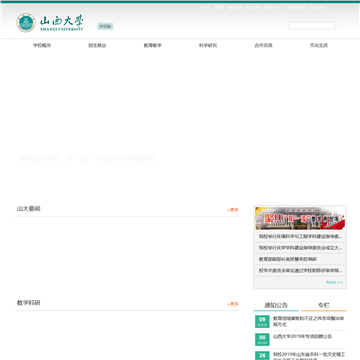
Task: Open the 招生就业 navigation menu
Action: [97, 45]
